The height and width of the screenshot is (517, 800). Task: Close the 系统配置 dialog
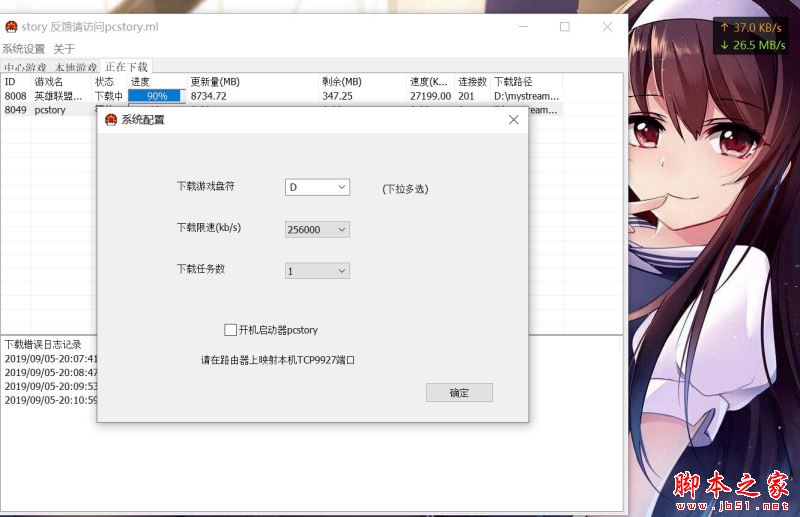pos(513,119)
